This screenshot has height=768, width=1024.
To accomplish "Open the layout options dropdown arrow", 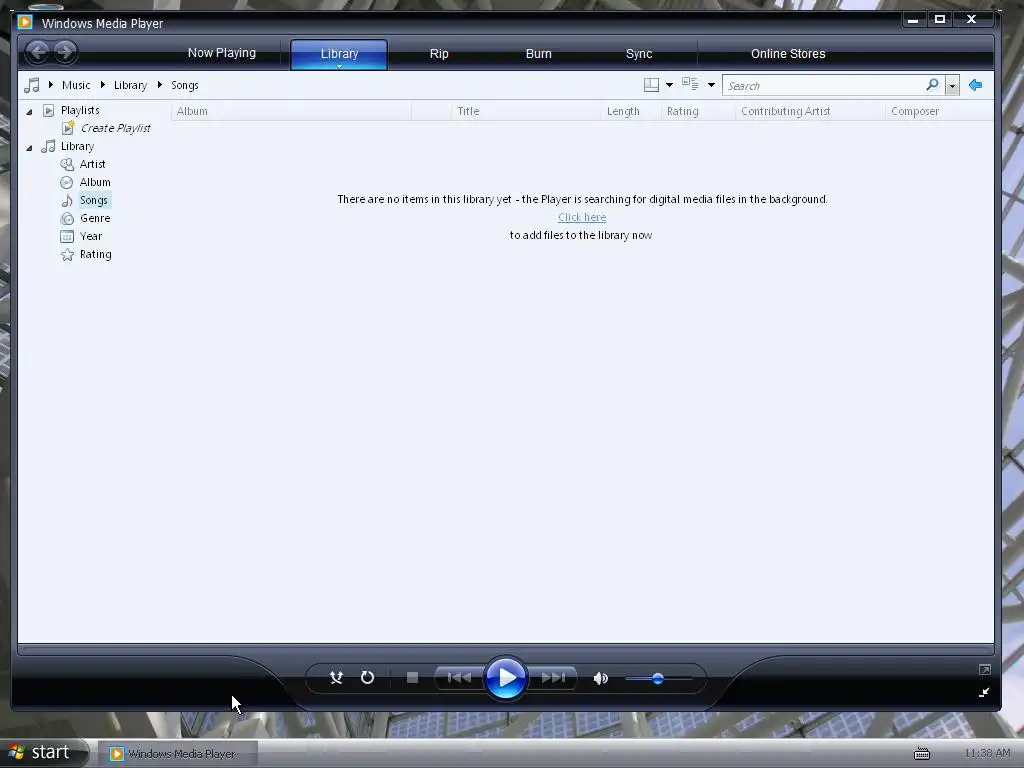I will pyautogui.click(x=669, y=85).
